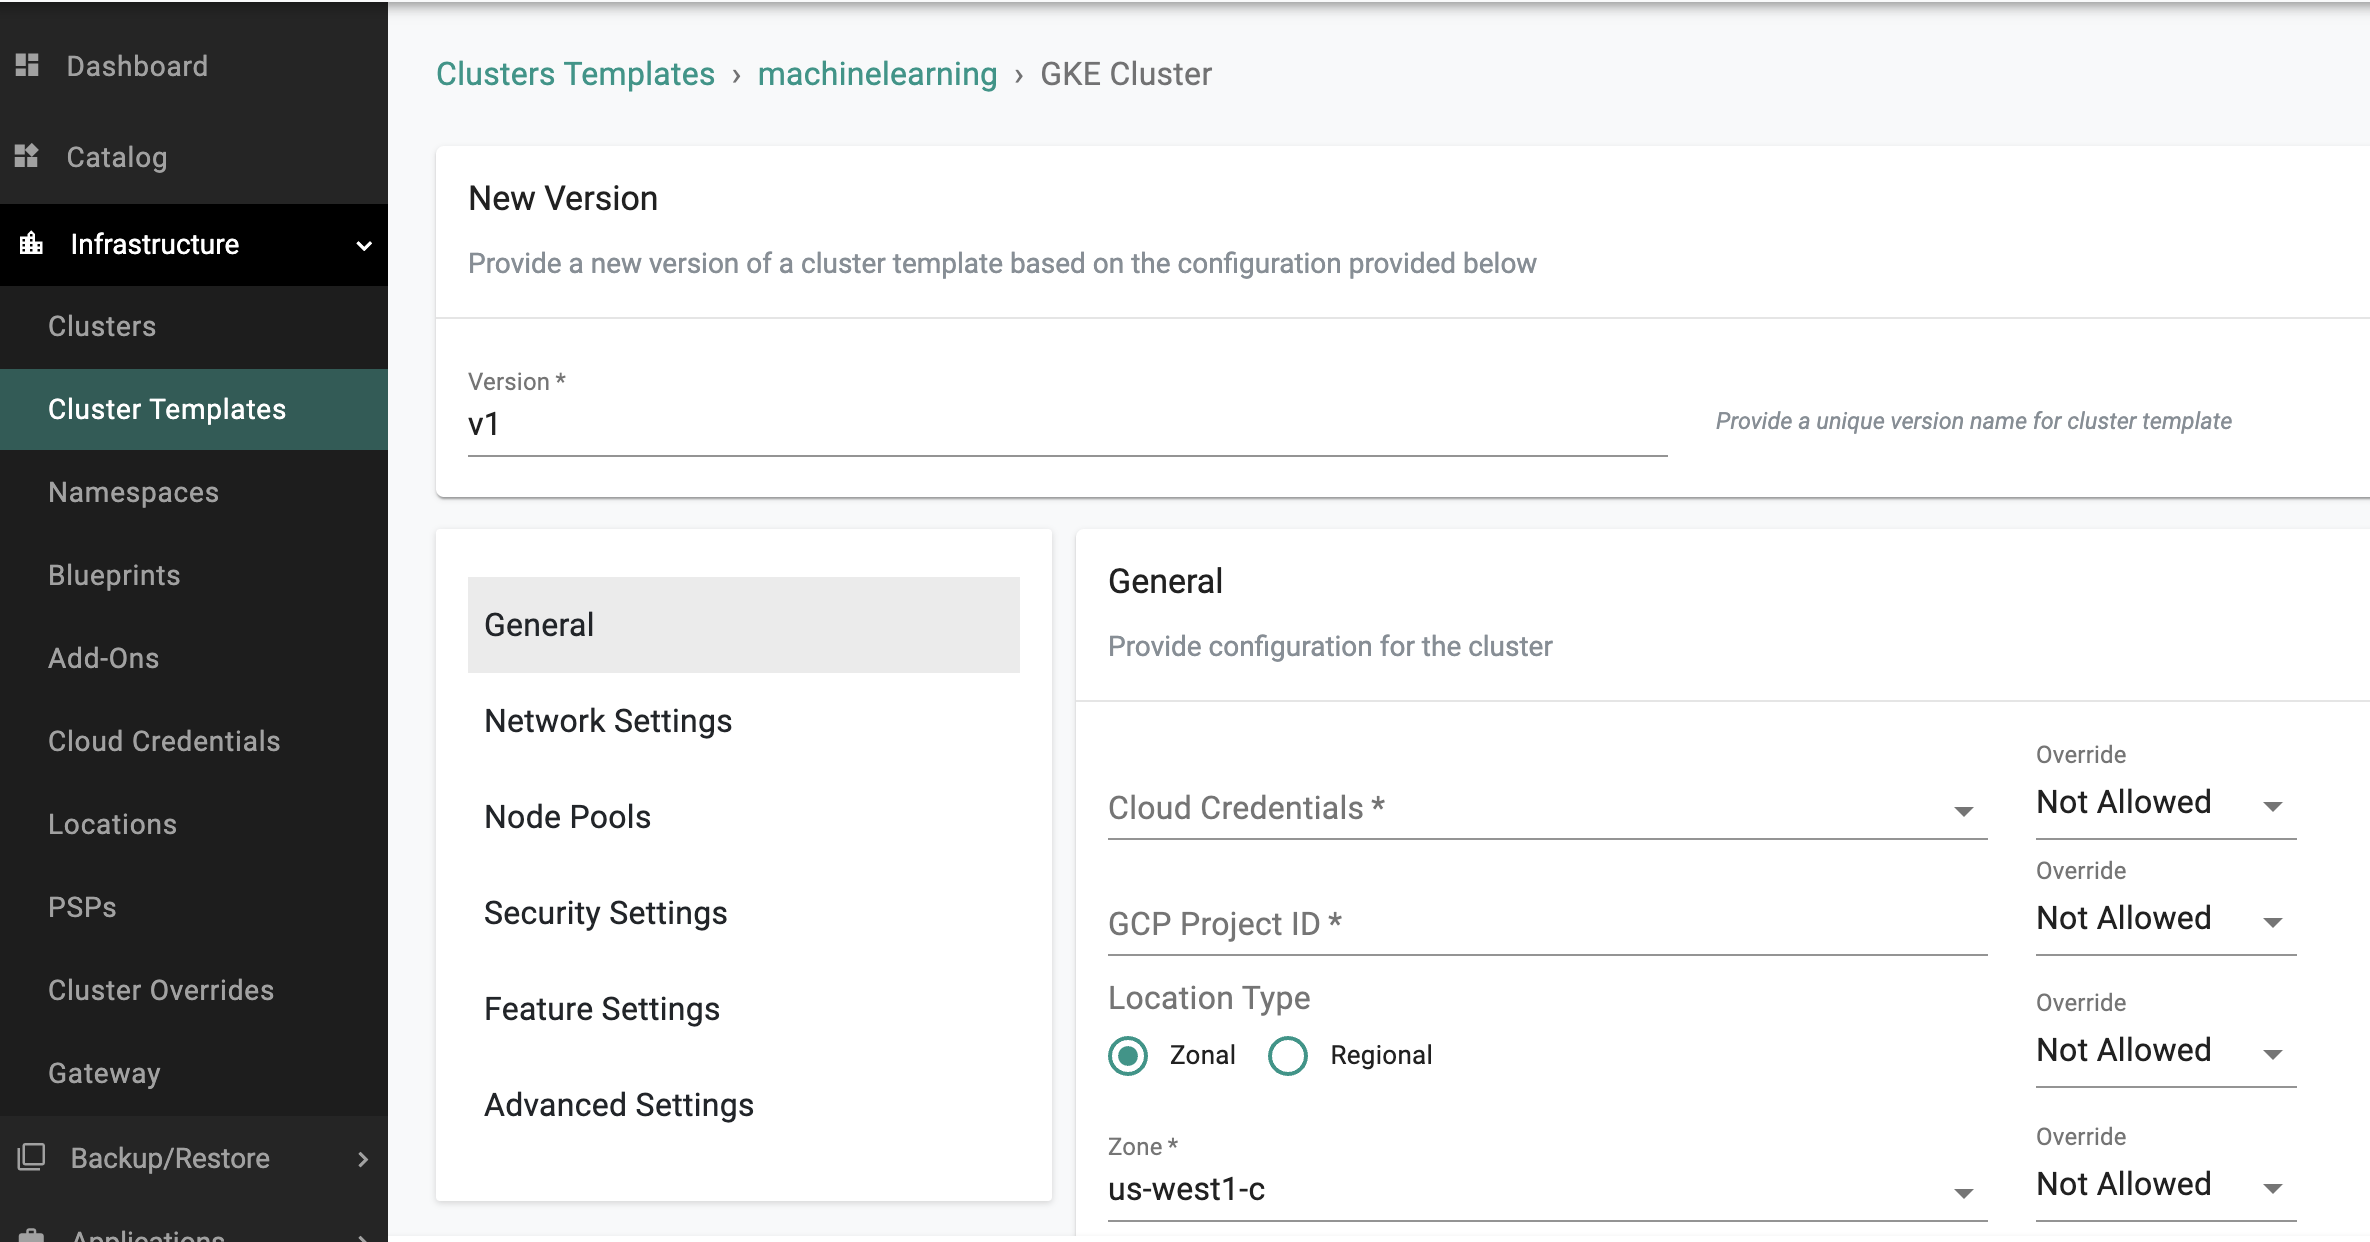This screenshot has width=2370, height=1242.
Task: Select the Zonal location type
Action: point(1128,1055)
